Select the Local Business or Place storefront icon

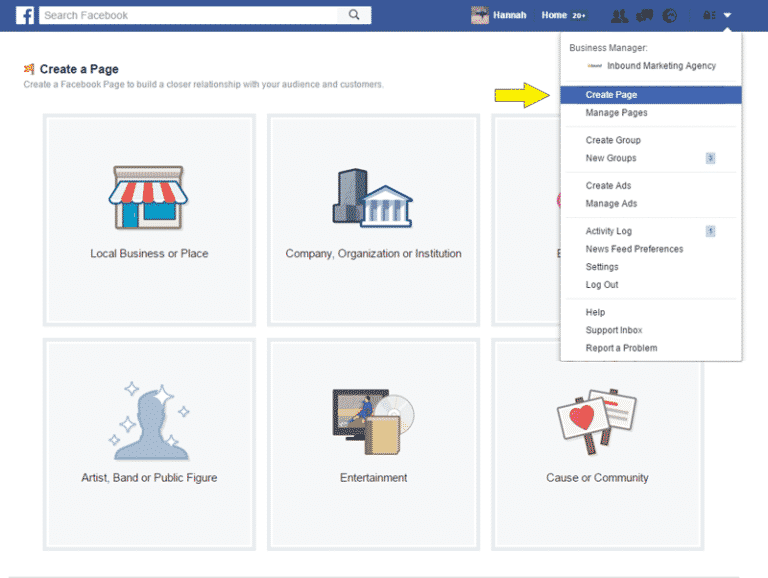(149, 197)
